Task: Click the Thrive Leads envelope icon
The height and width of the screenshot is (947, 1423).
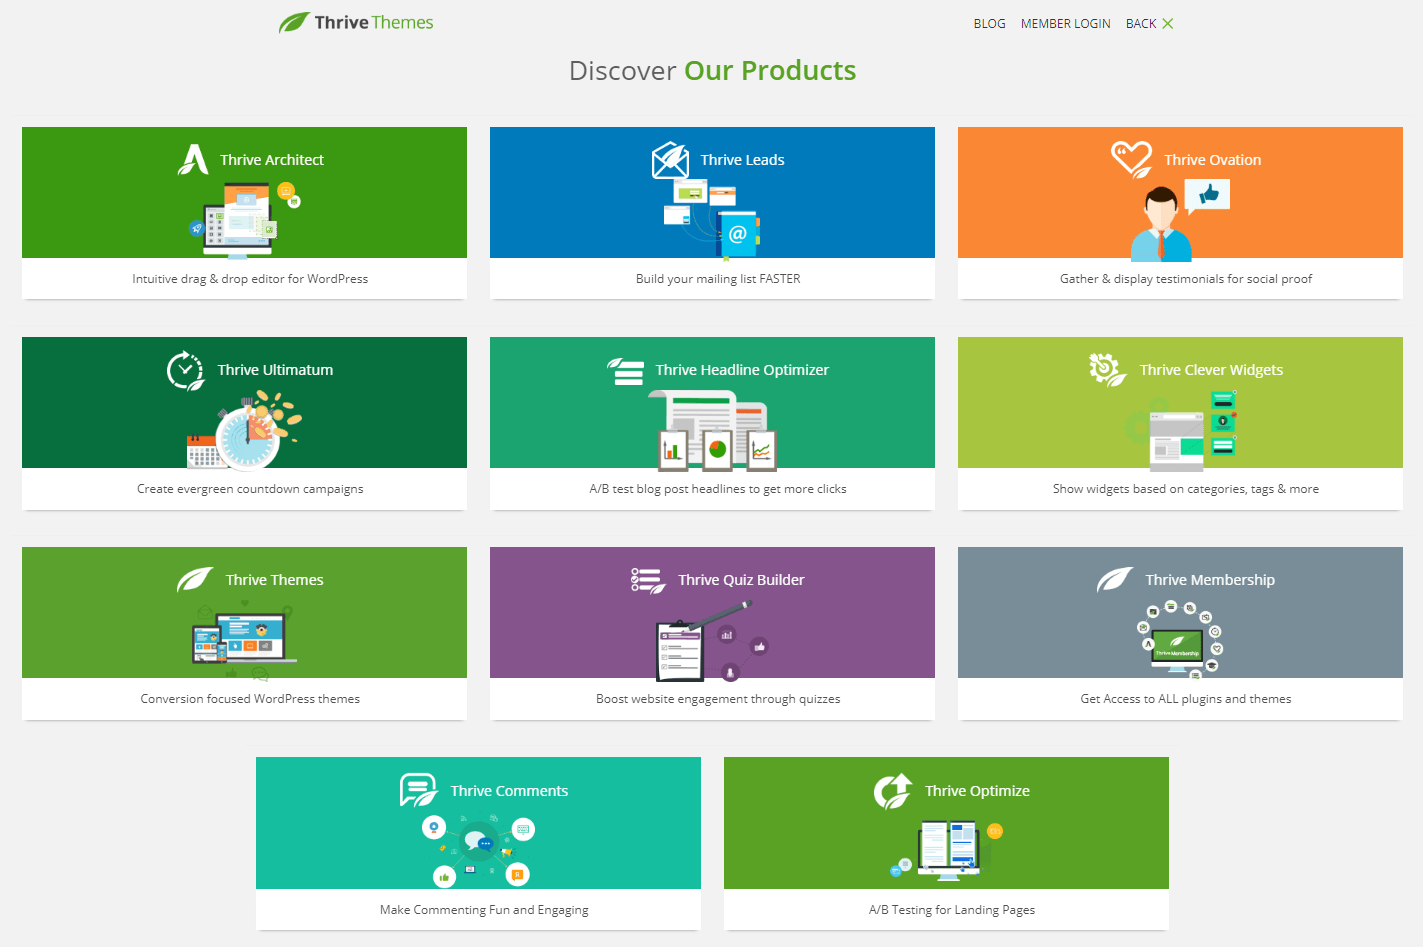Action: [670, 160]
